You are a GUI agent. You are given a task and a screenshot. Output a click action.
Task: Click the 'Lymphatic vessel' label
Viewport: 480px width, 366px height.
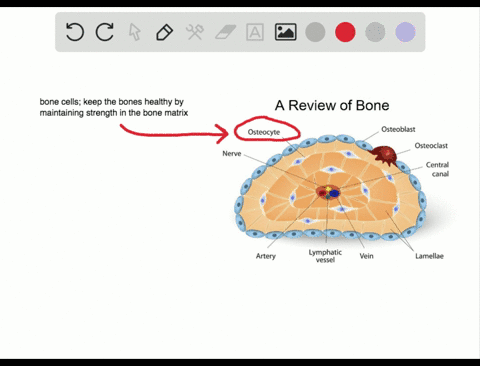pyautogui.click(x=325, y=256)
